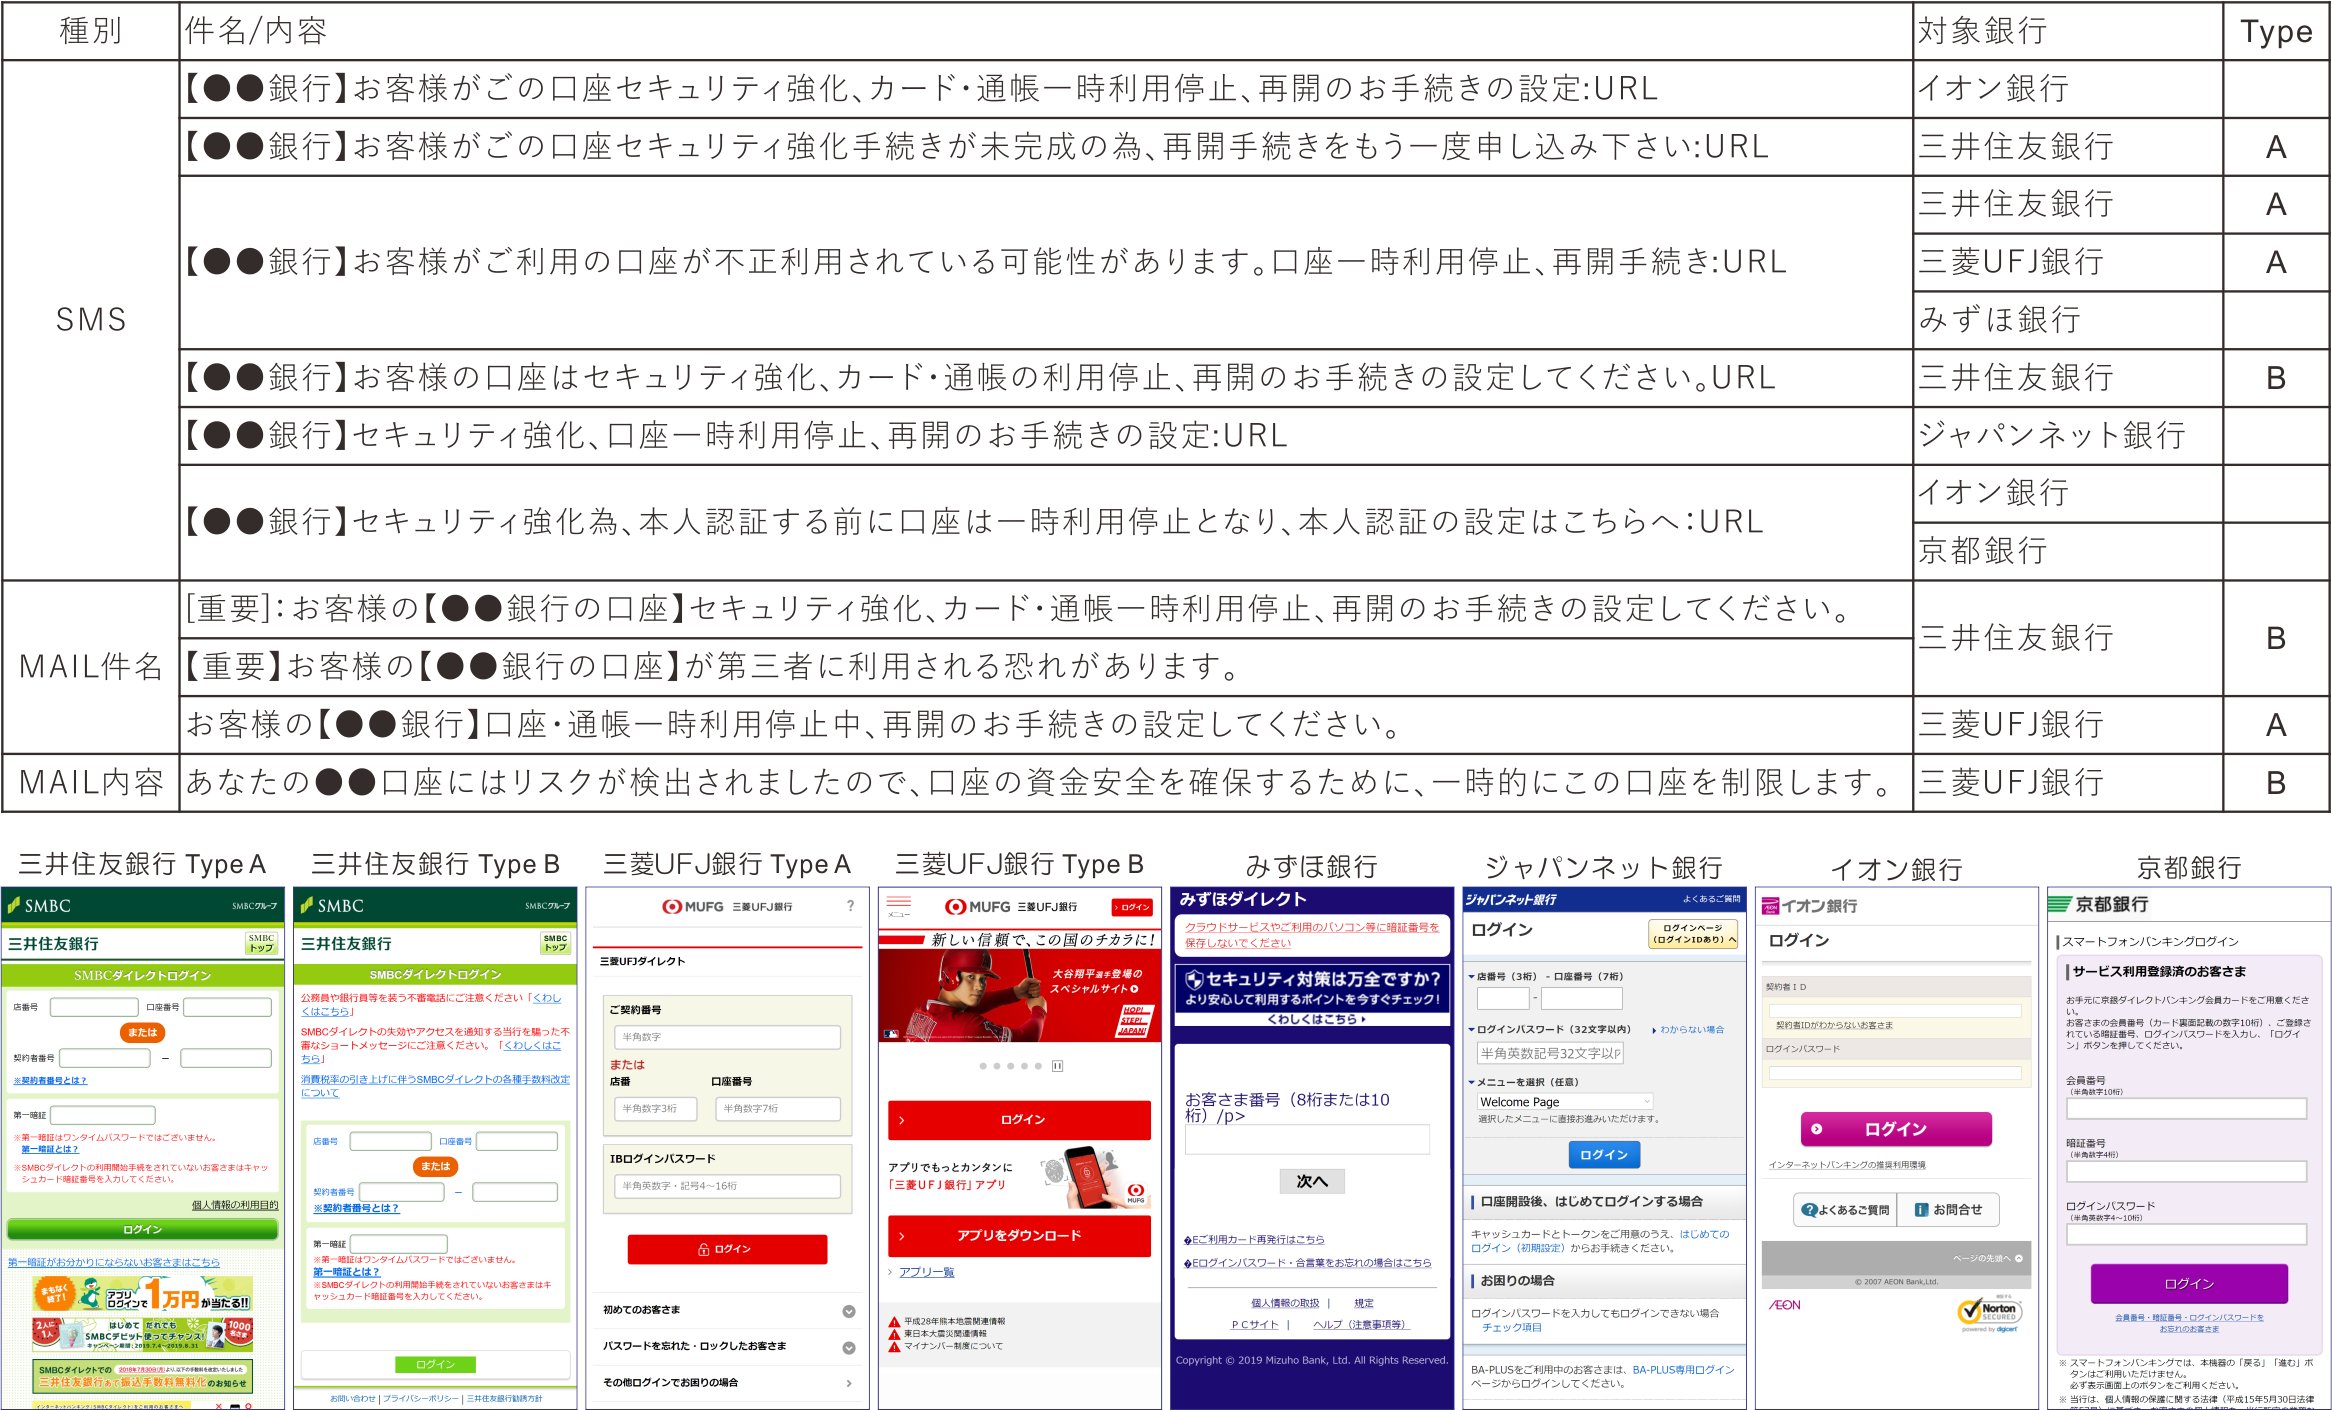
Task: Click the Norton Secured seal
Action: tap(1990, 1311)
